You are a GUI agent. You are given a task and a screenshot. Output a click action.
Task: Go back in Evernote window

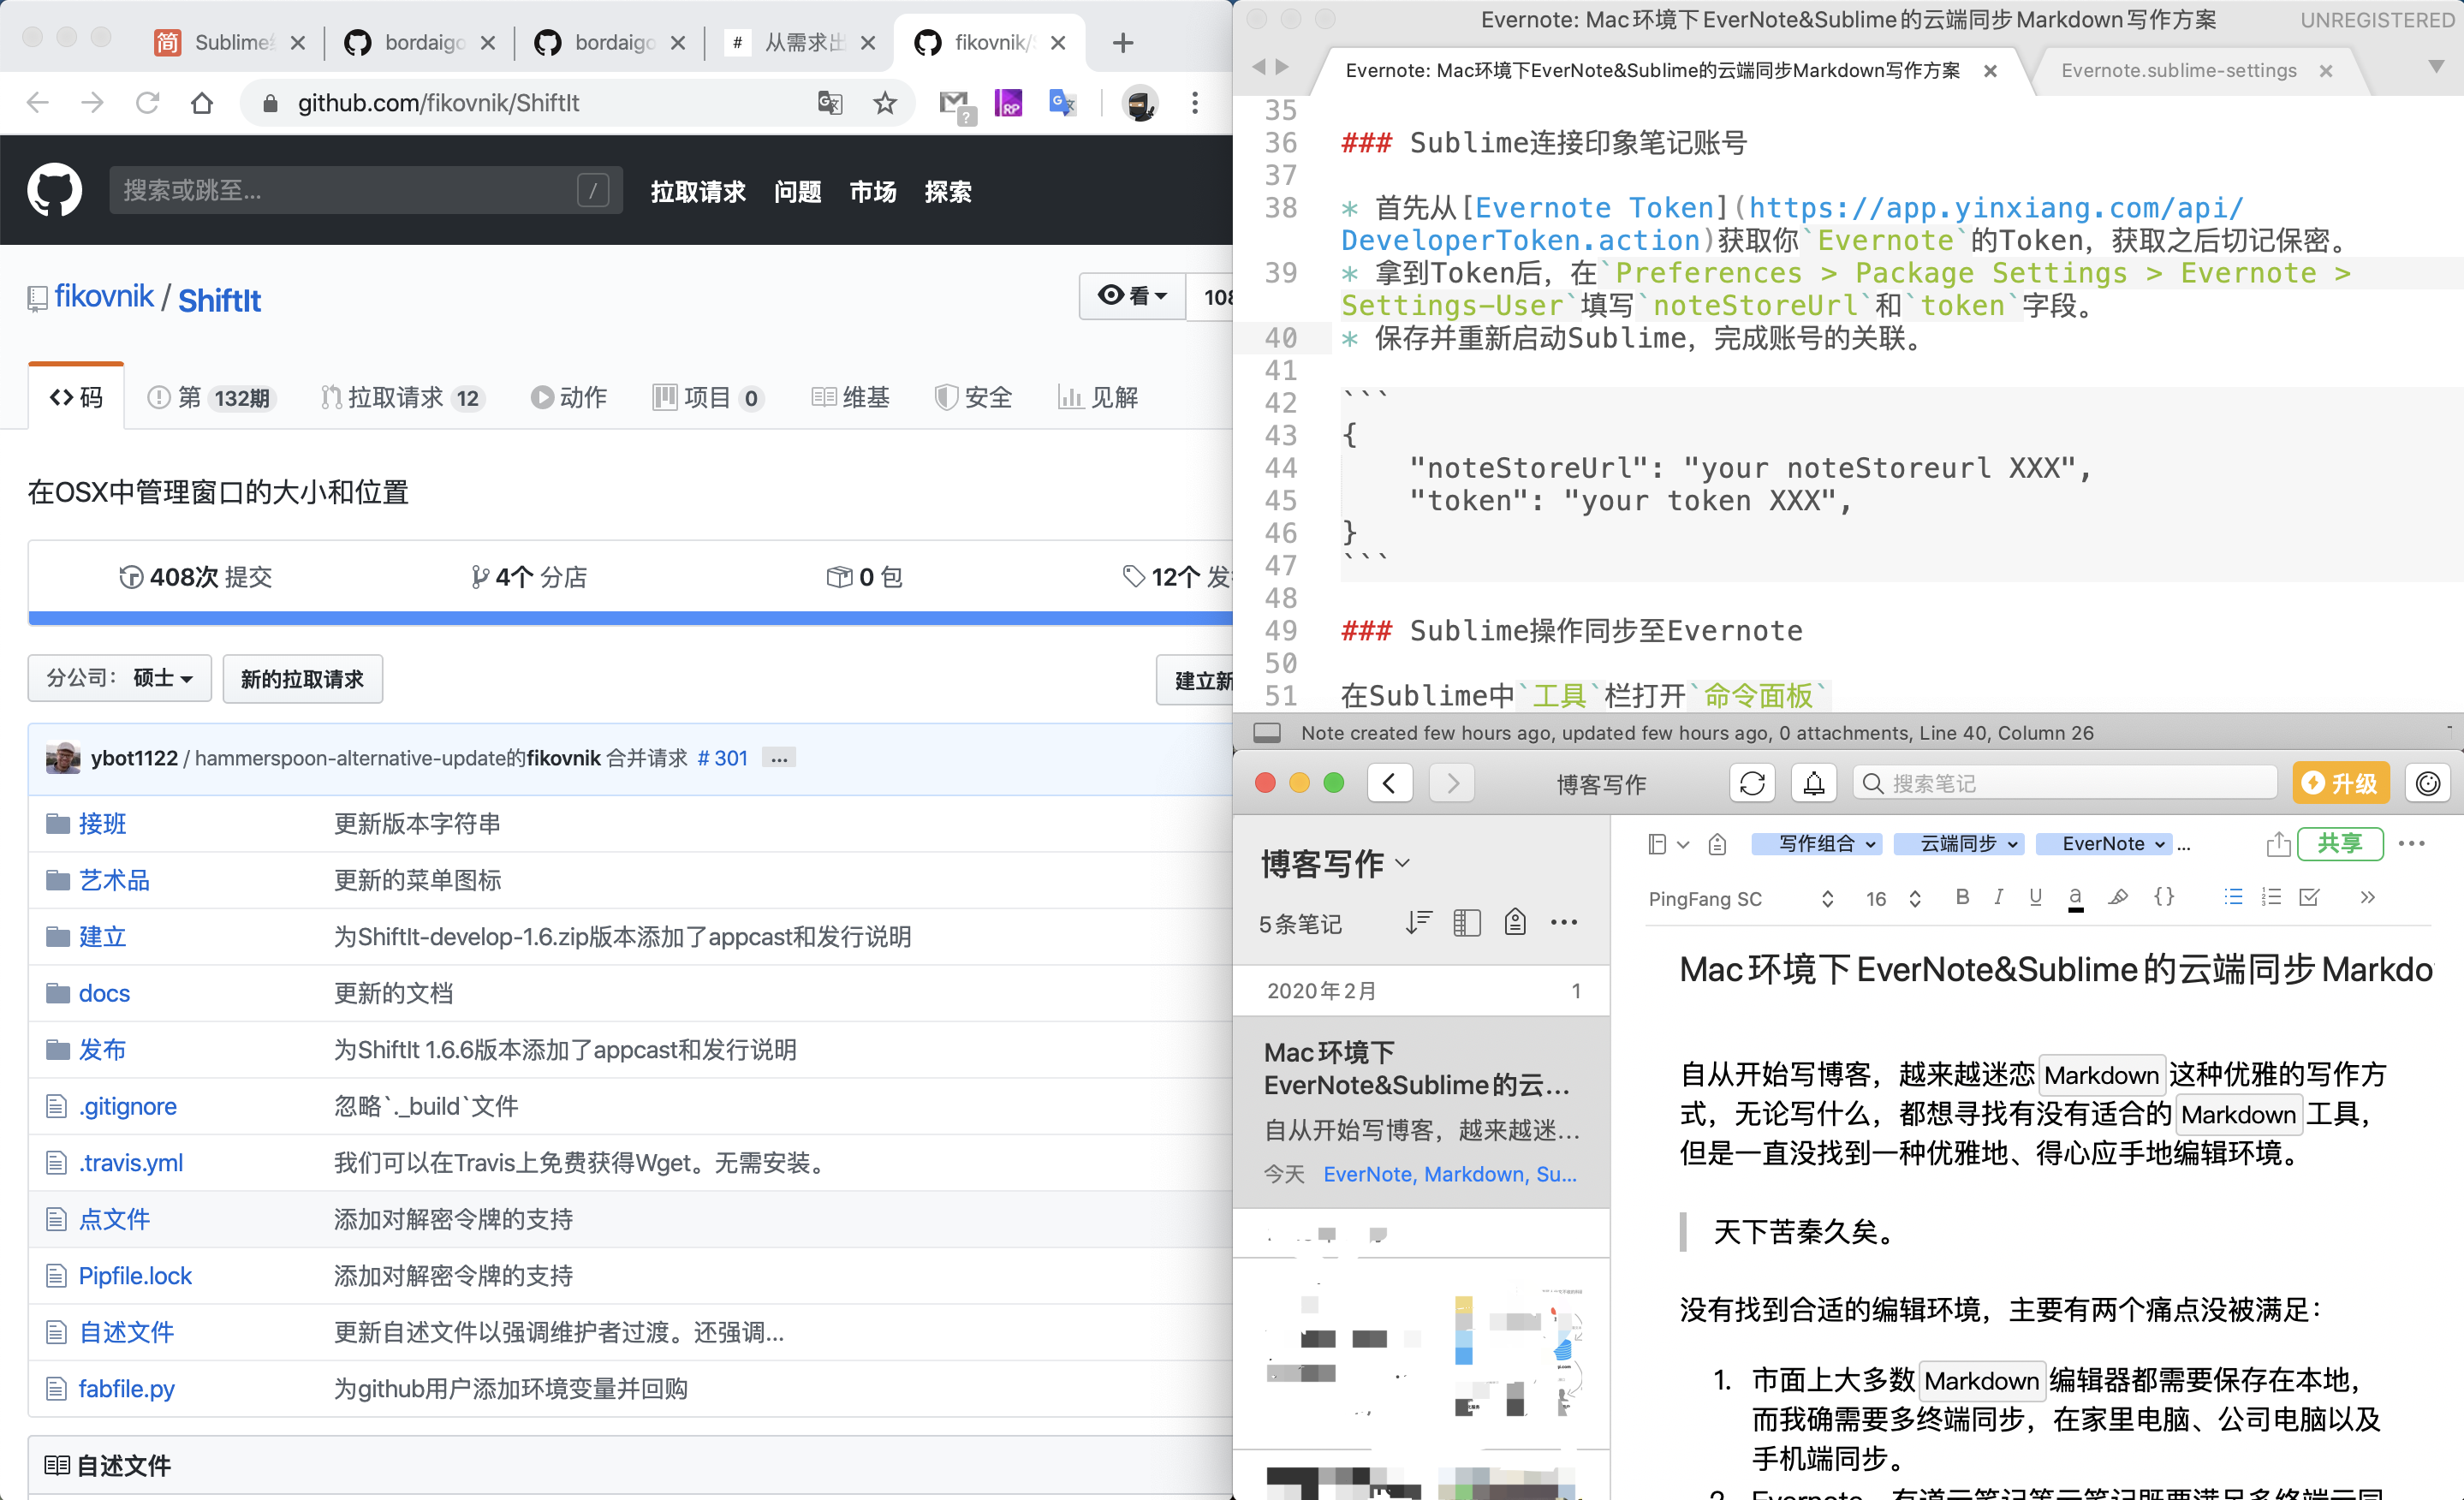point(1390,783)
